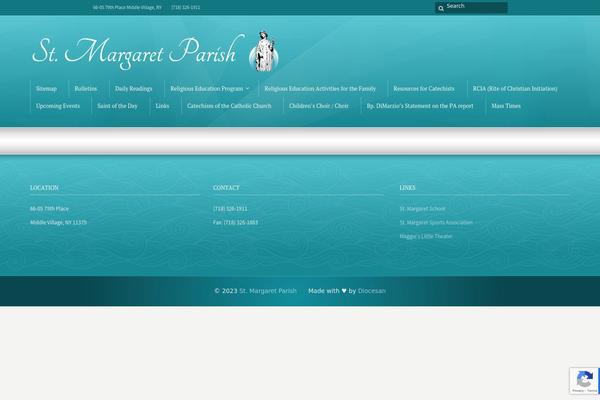Click the top bar phone number (718) 326-1911
The image size is (600, 400).
(x=186, y=7)
